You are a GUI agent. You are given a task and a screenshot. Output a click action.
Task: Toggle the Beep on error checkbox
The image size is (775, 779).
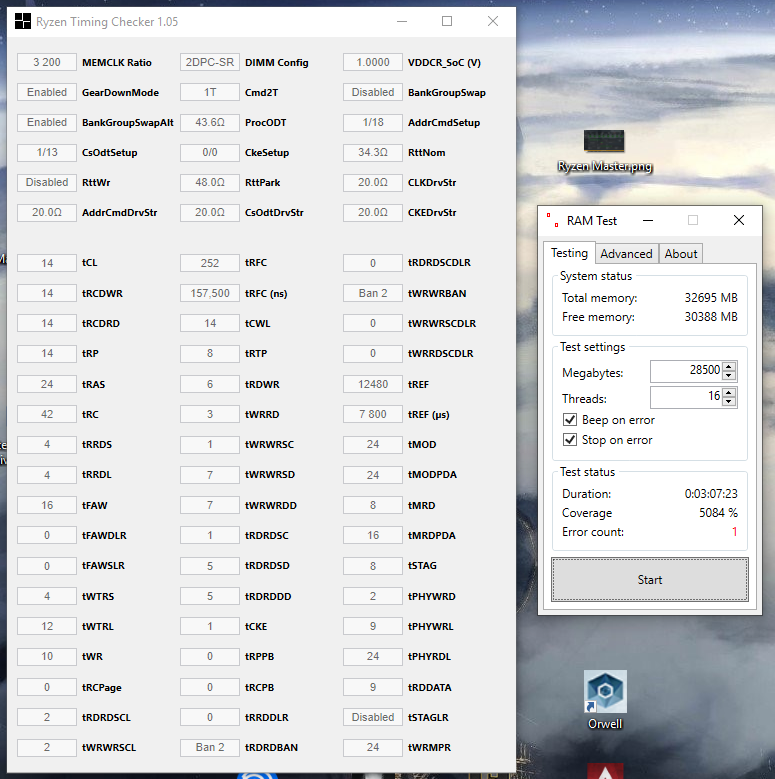coord(570,420)
